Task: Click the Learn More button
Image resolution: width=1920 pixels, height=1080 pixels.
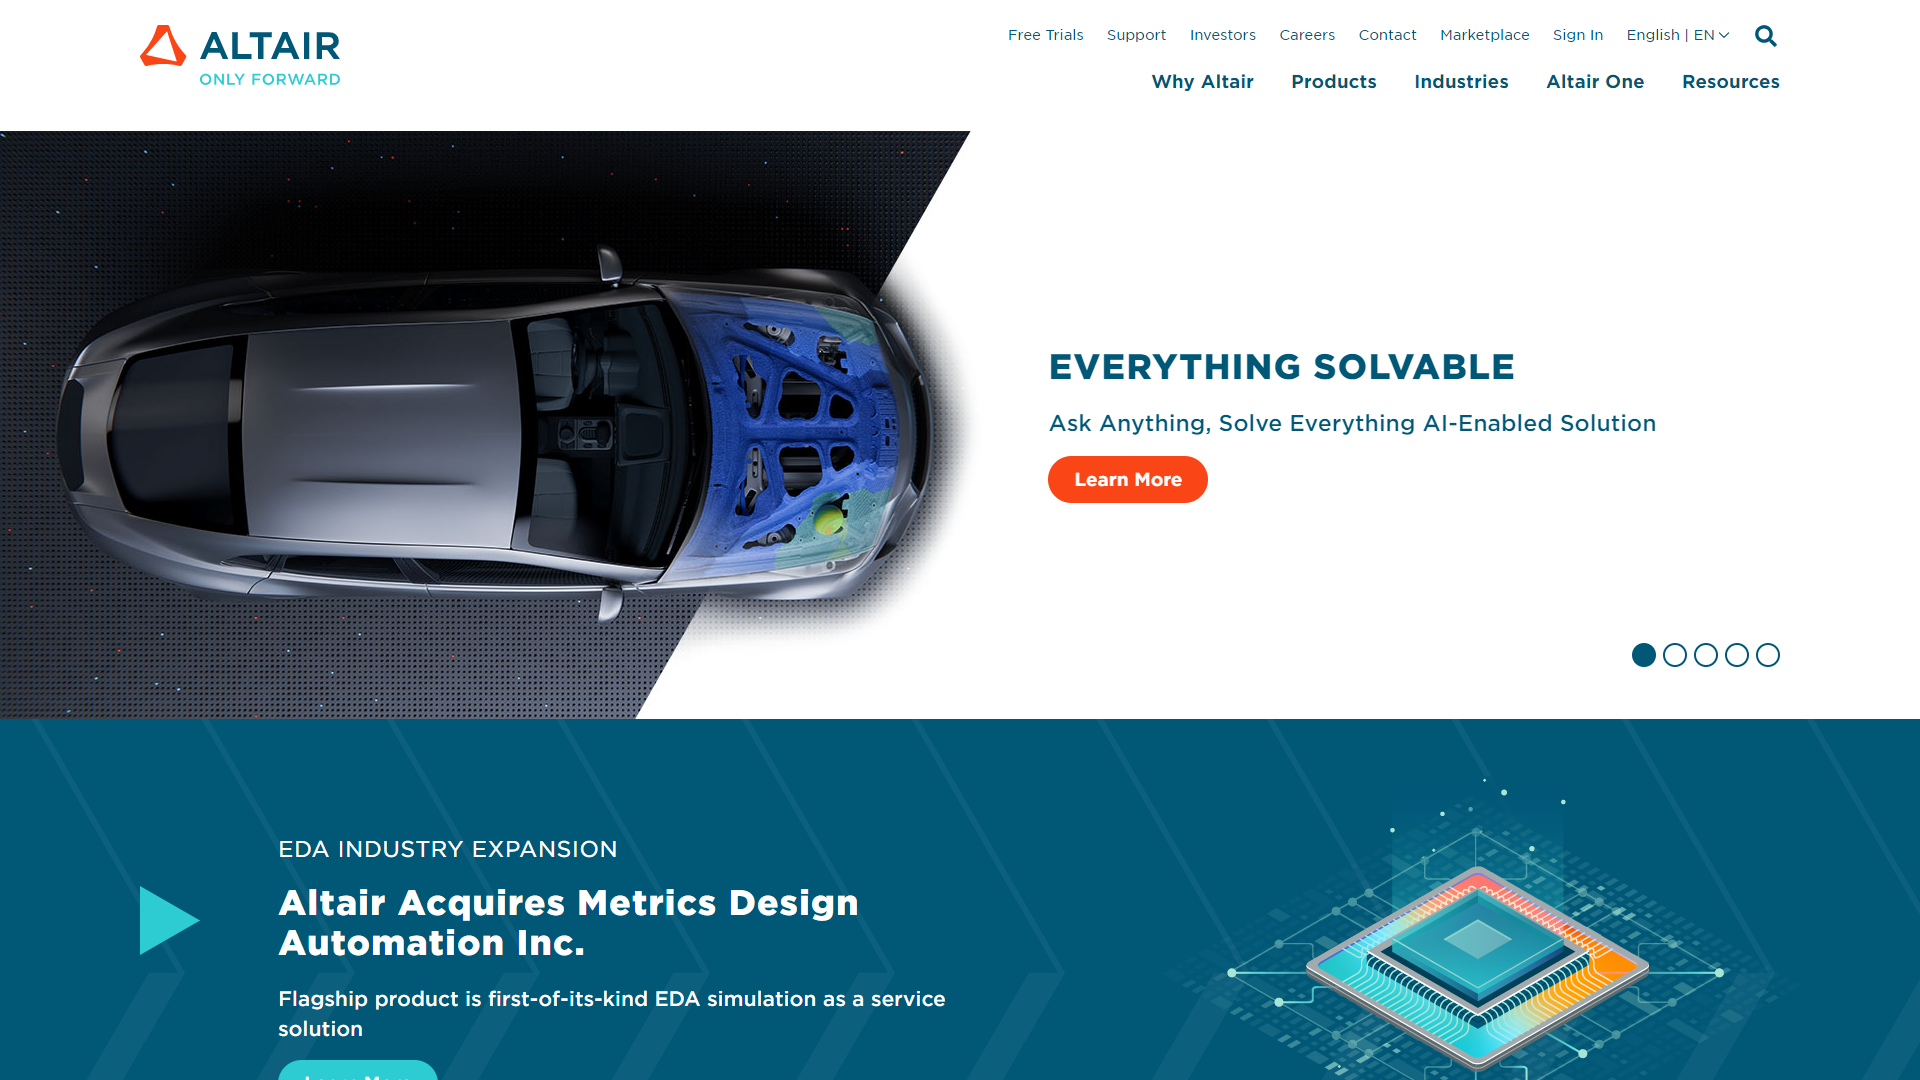Action: (x=1127, y=479)
